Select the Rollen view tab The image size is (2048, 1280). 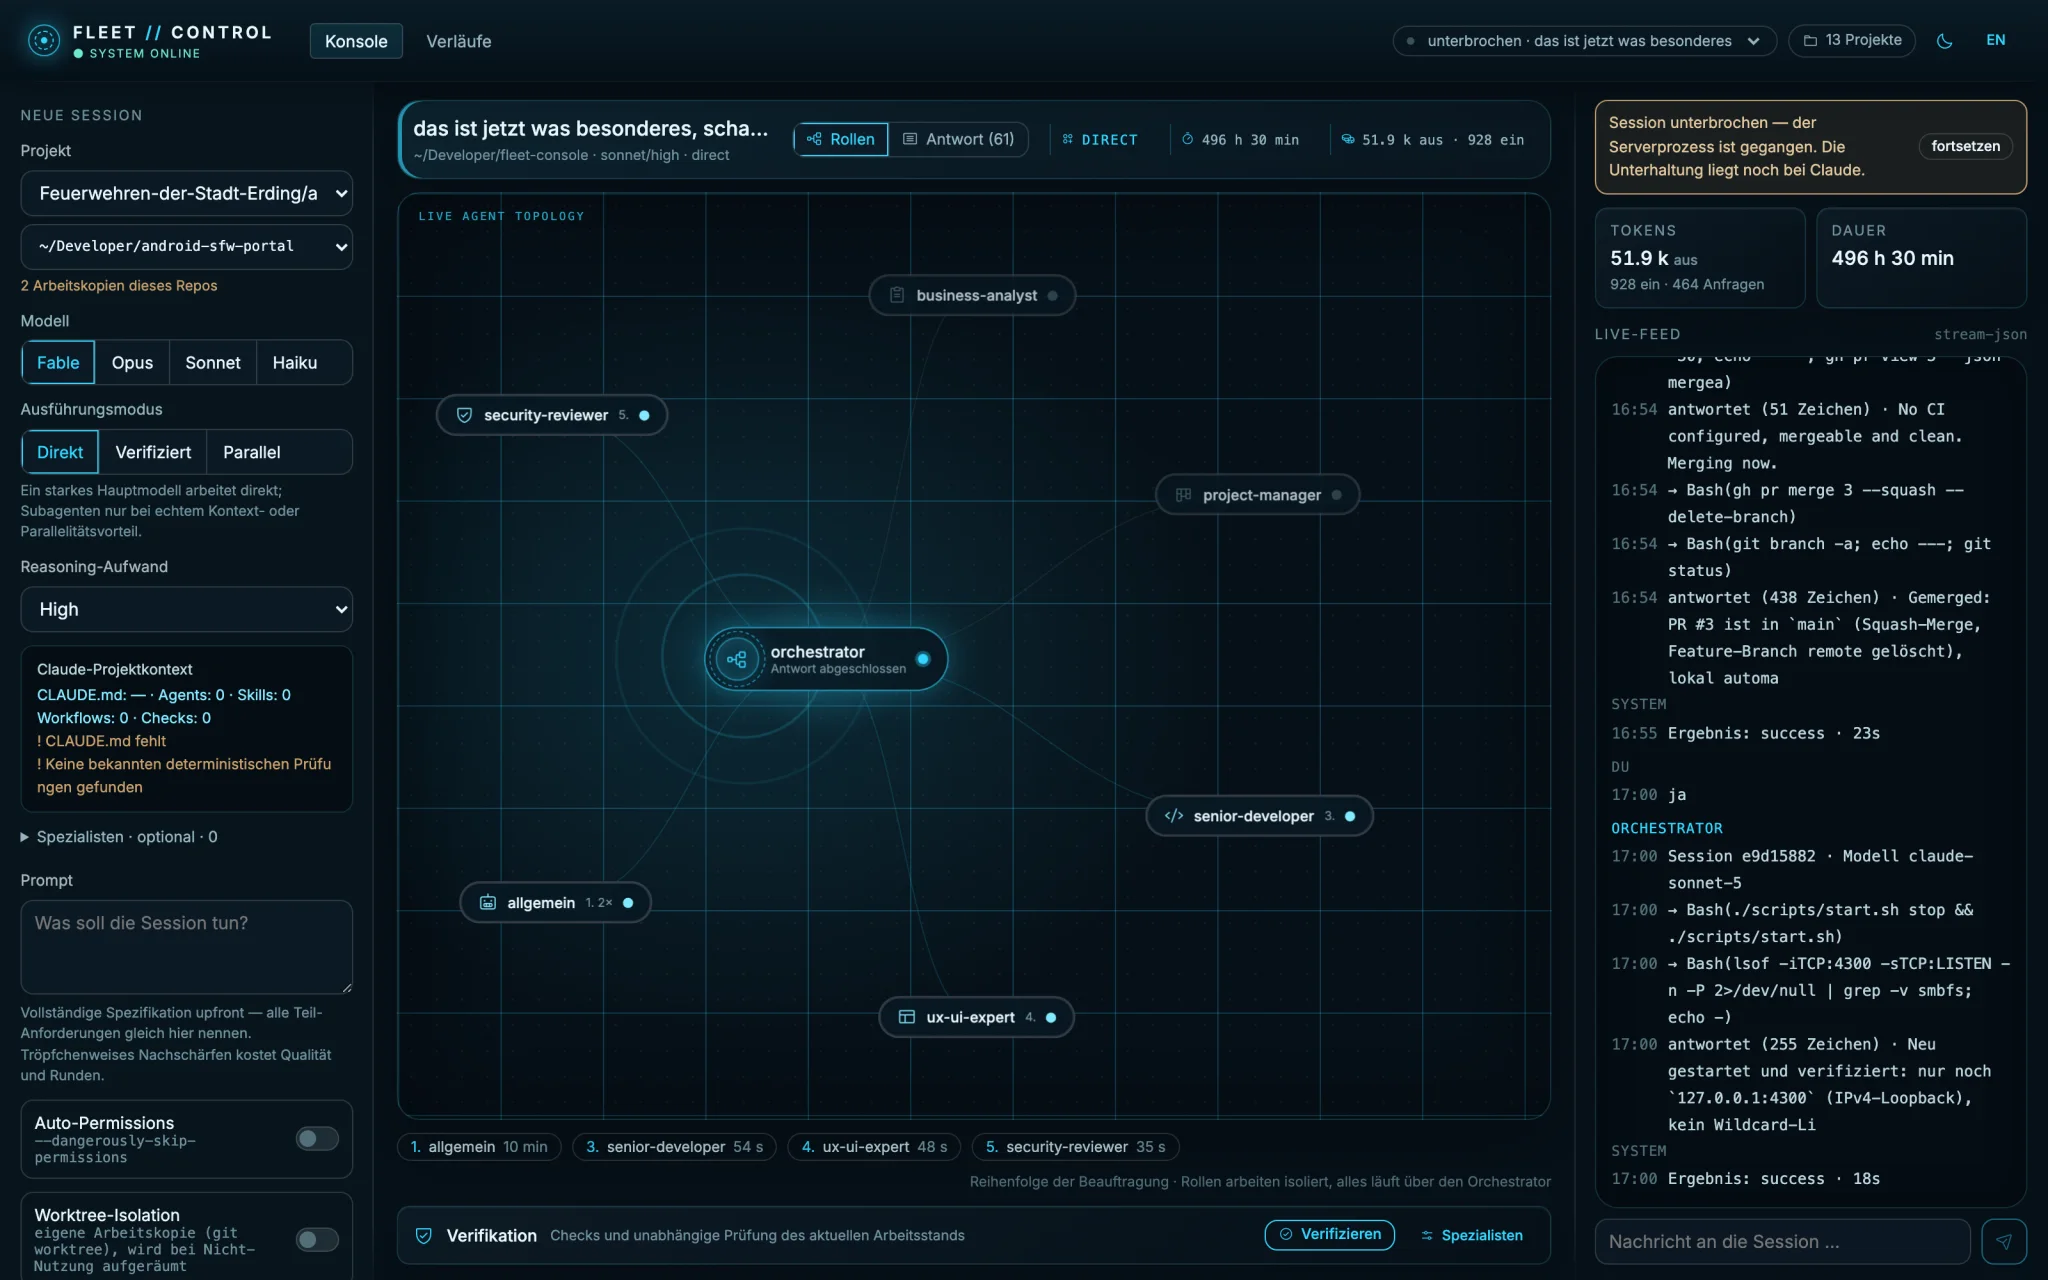[x=841, y=139]
